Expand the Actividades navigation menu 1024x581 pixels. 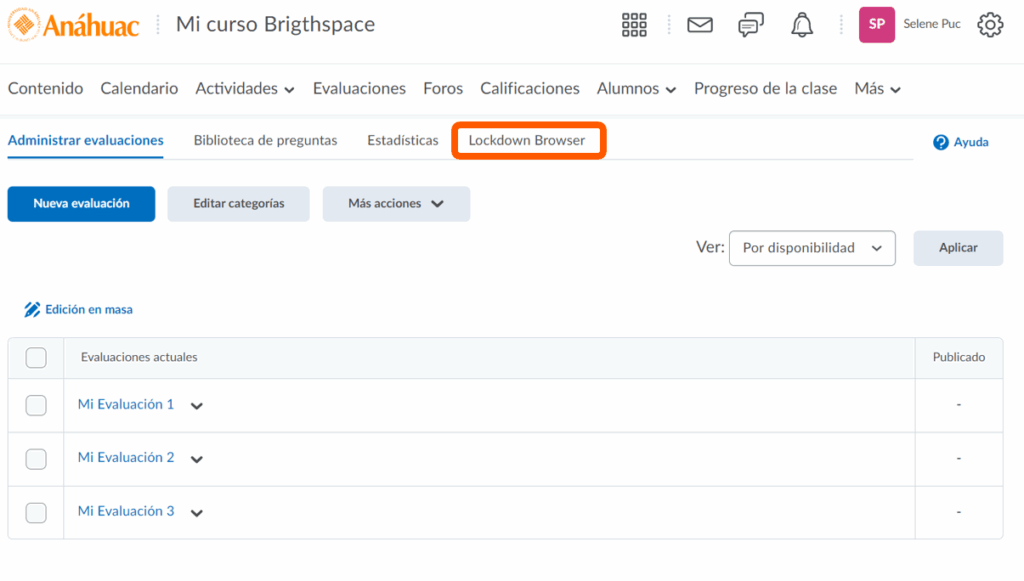[x=245, y=89]
